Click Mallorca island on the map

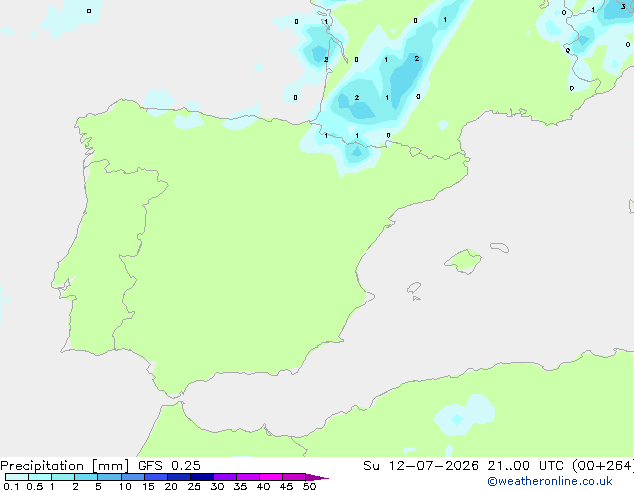tap(464, 261)
